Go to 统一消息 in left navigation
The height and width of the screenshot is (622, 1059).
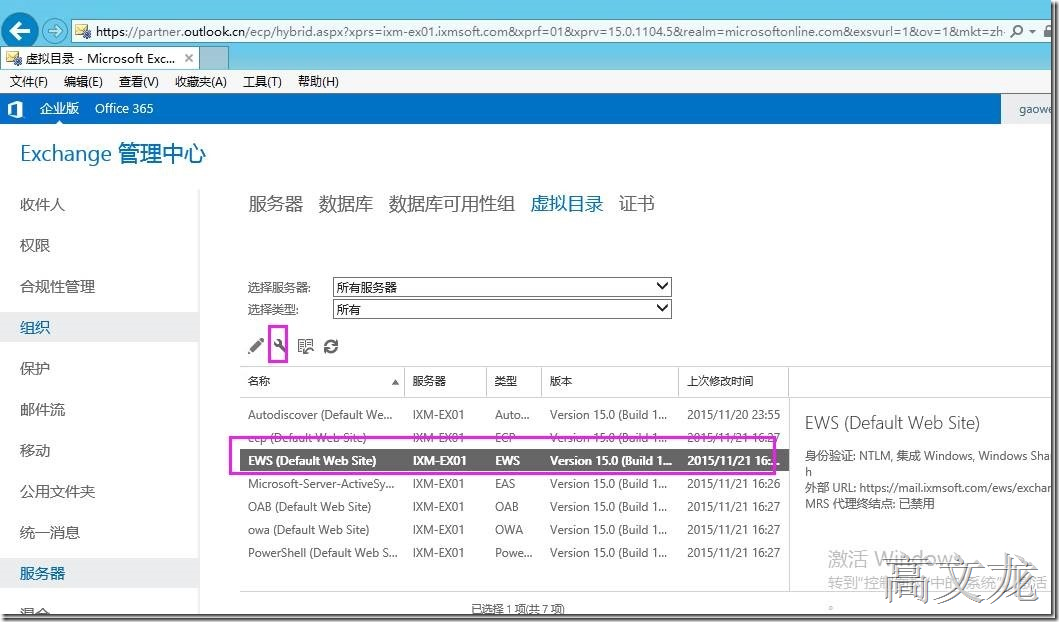(50, 532)
